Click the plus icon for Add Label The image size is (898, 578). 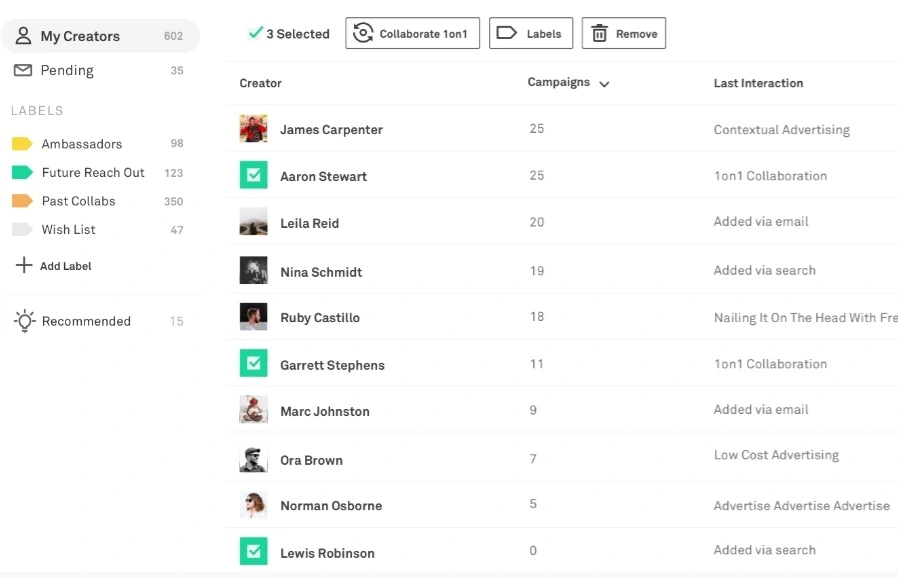(x=23, y=265)
